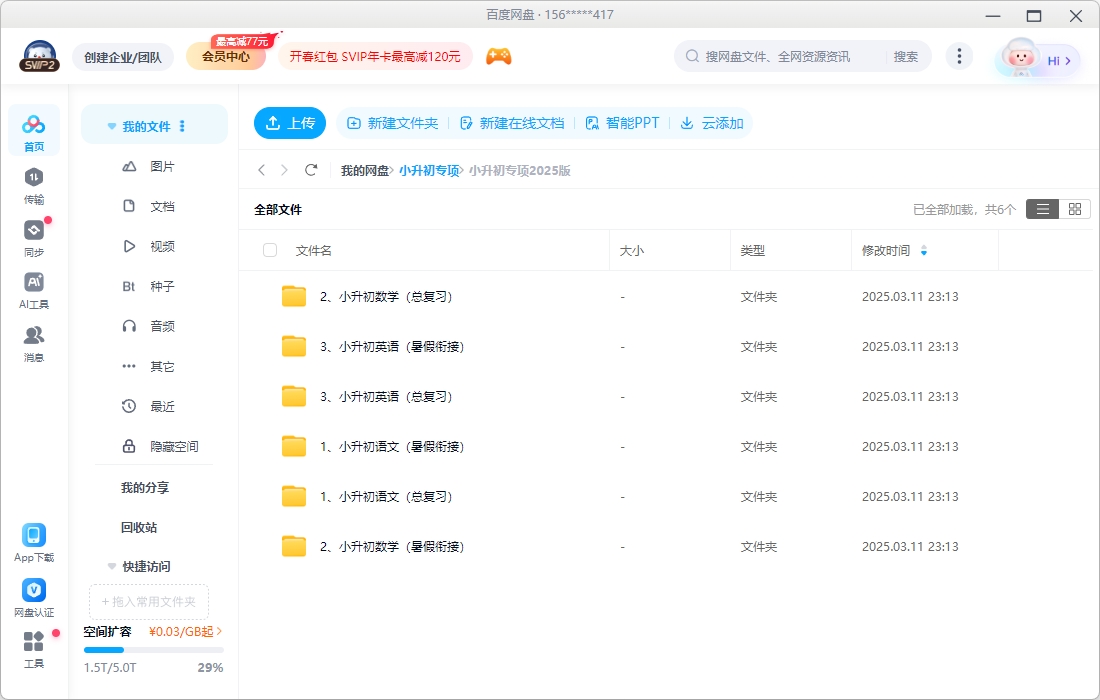This screenshot has width=1100, height=700.
Task: Click 新建在线文档
Action: [512, 123]
